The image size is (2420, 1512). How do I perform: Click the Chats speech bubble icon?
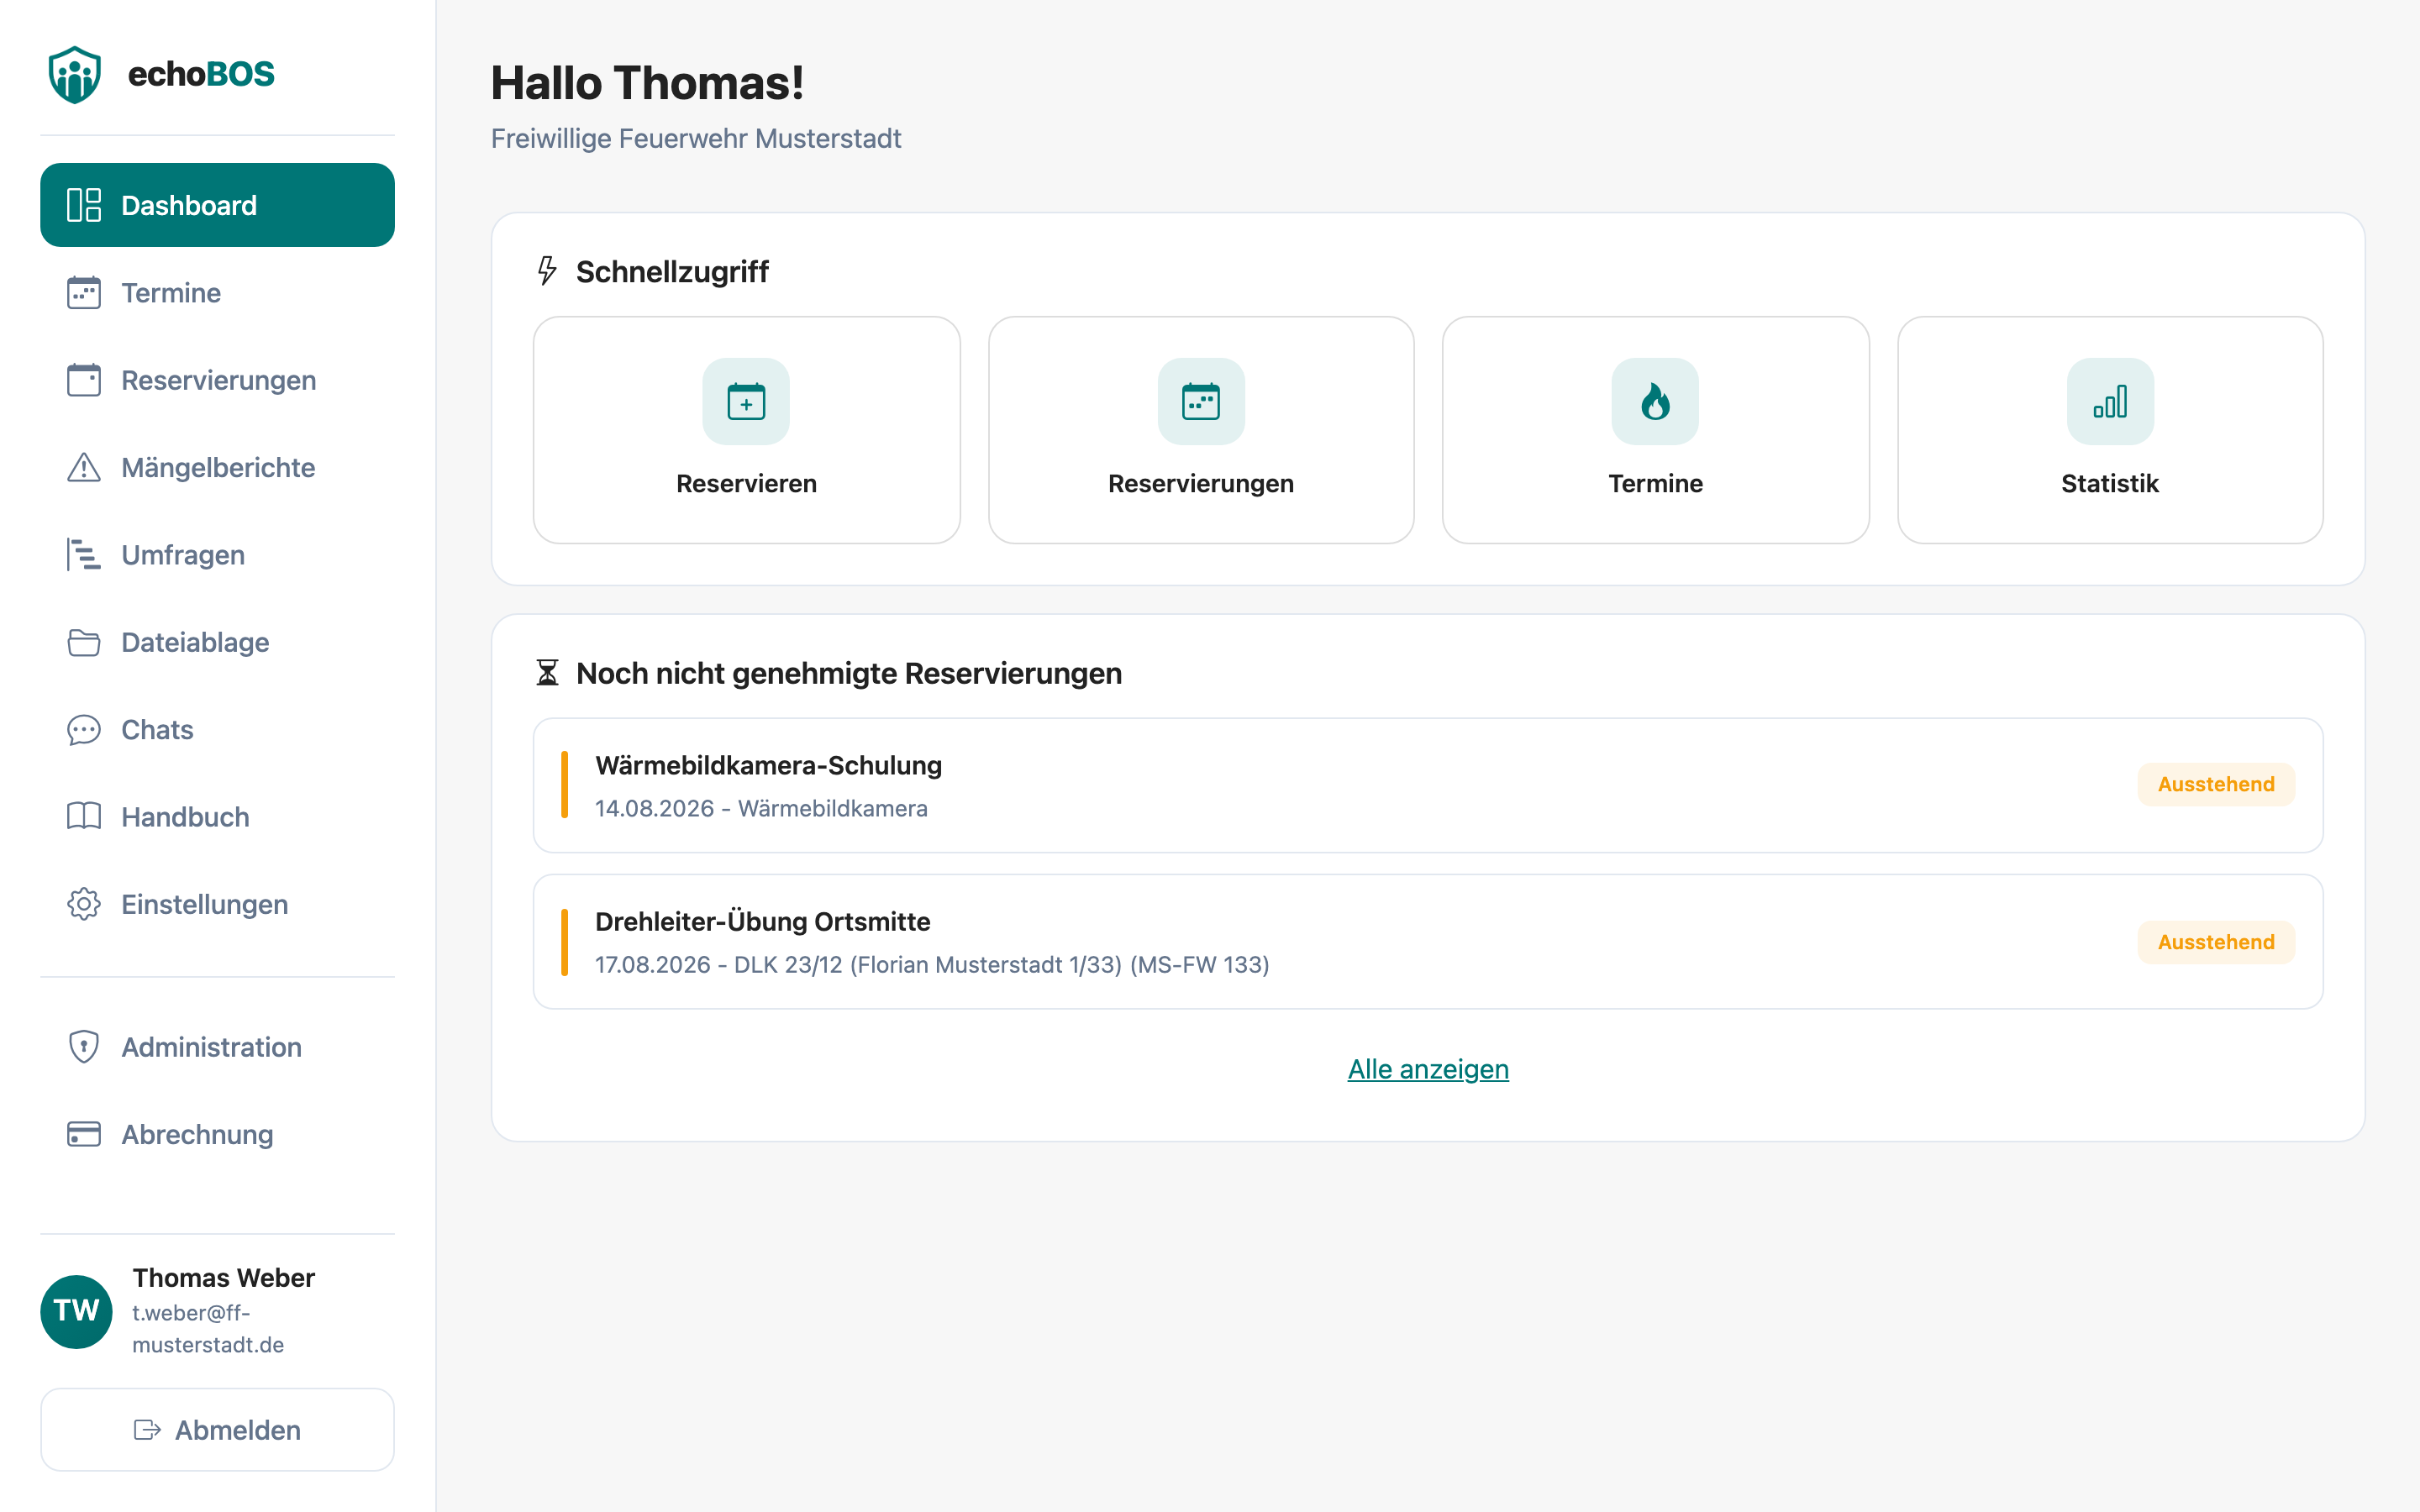tap(84, 730)
